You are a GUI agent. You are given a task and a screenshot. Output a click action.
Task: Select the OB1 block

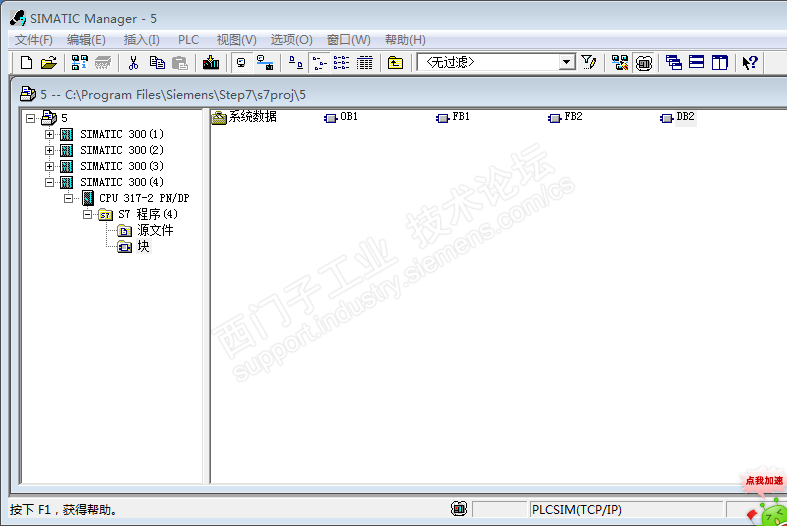click(341, 117)
